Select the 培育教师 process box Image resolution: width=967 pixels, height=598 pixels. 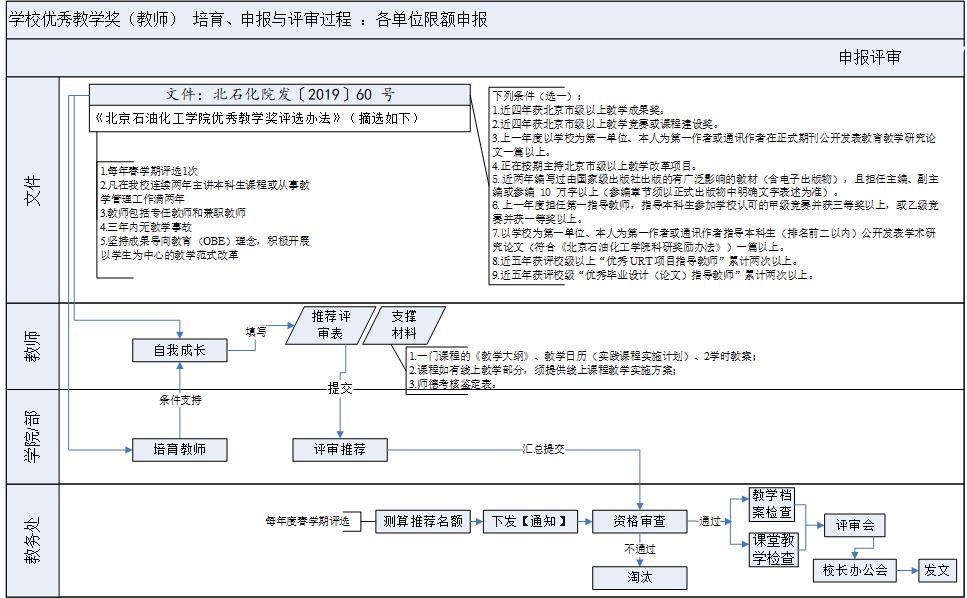tap(178, 450)
